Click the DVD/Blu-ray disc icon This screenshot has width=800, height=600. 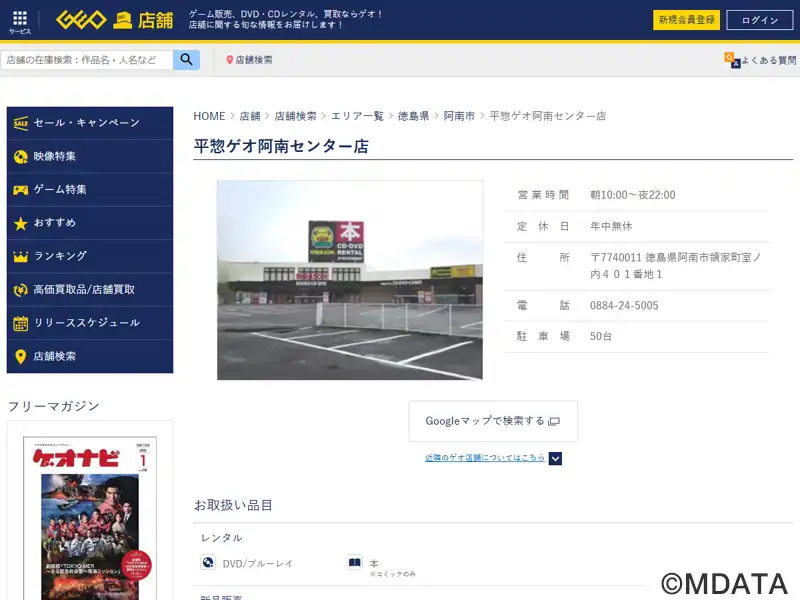(208, 562)
